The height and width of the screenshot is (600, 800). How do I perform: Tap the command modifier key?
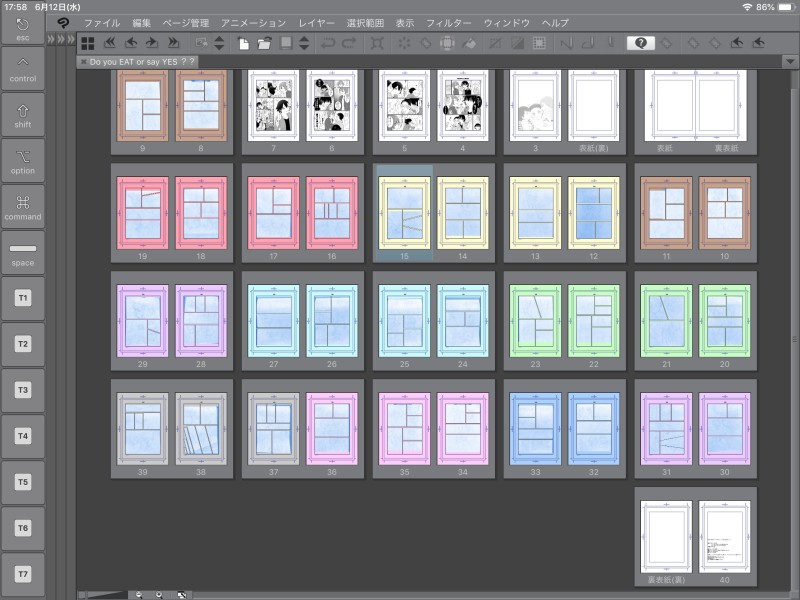tap(22, 207)
